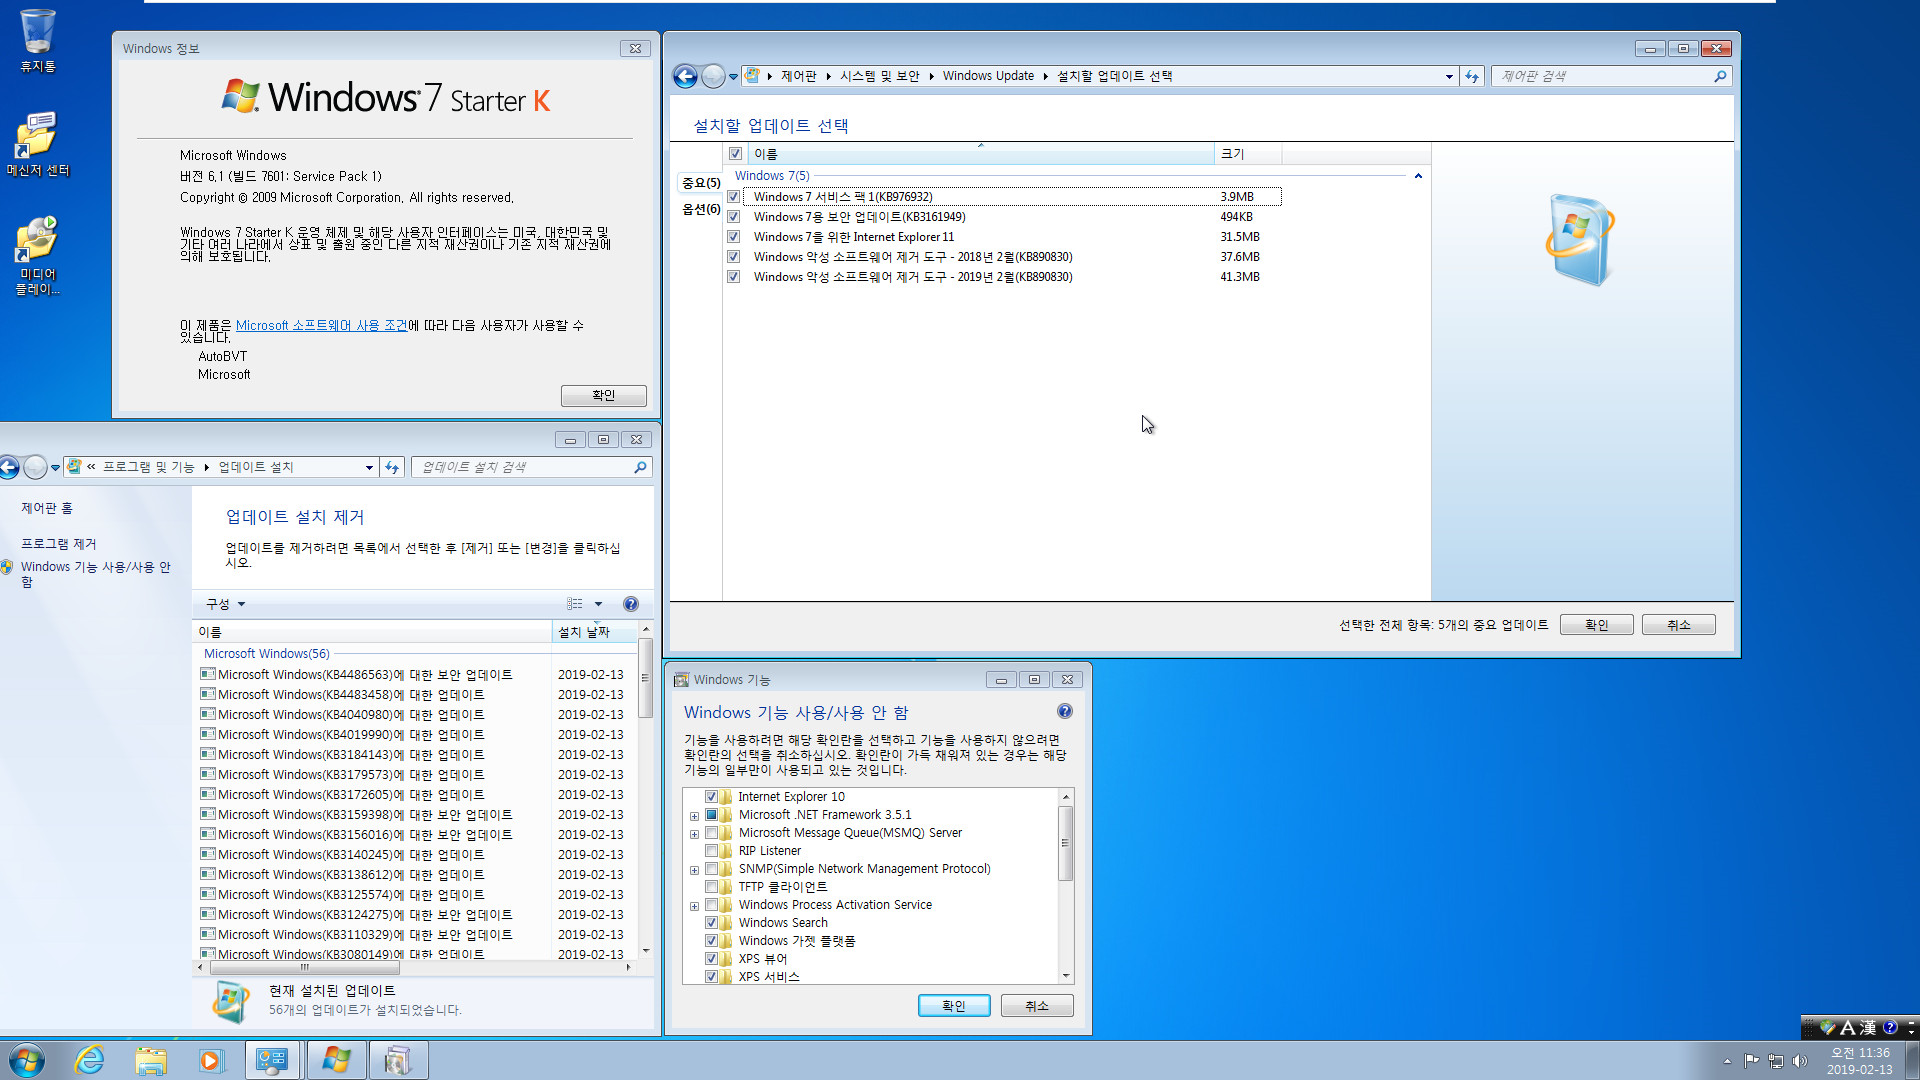Click search icon in Control Panel search
Viewport: 1920px width, 1080px height.
(1720, 76)
